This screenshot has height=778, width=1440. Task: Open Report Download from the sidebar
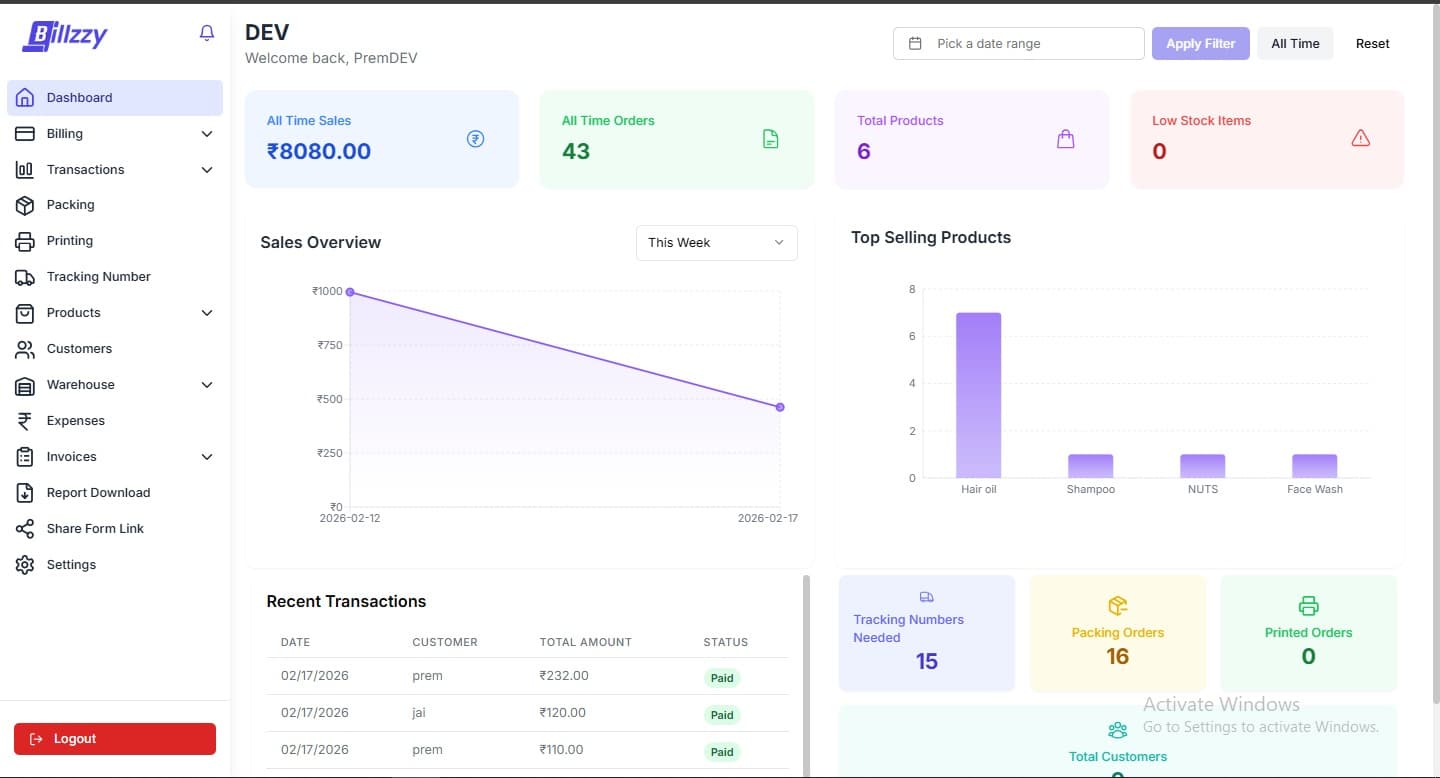point(98,493)
